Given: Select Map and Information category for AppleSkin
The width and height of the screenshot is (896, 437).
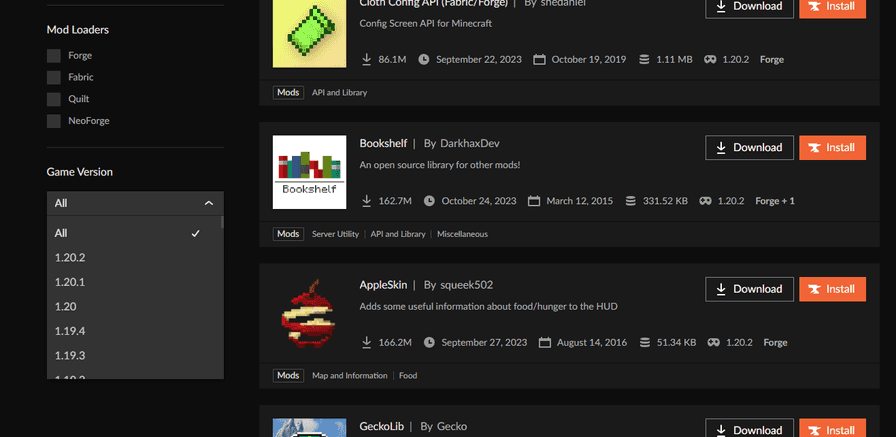Looking at the screenshot, I should [x=349, y=376].
